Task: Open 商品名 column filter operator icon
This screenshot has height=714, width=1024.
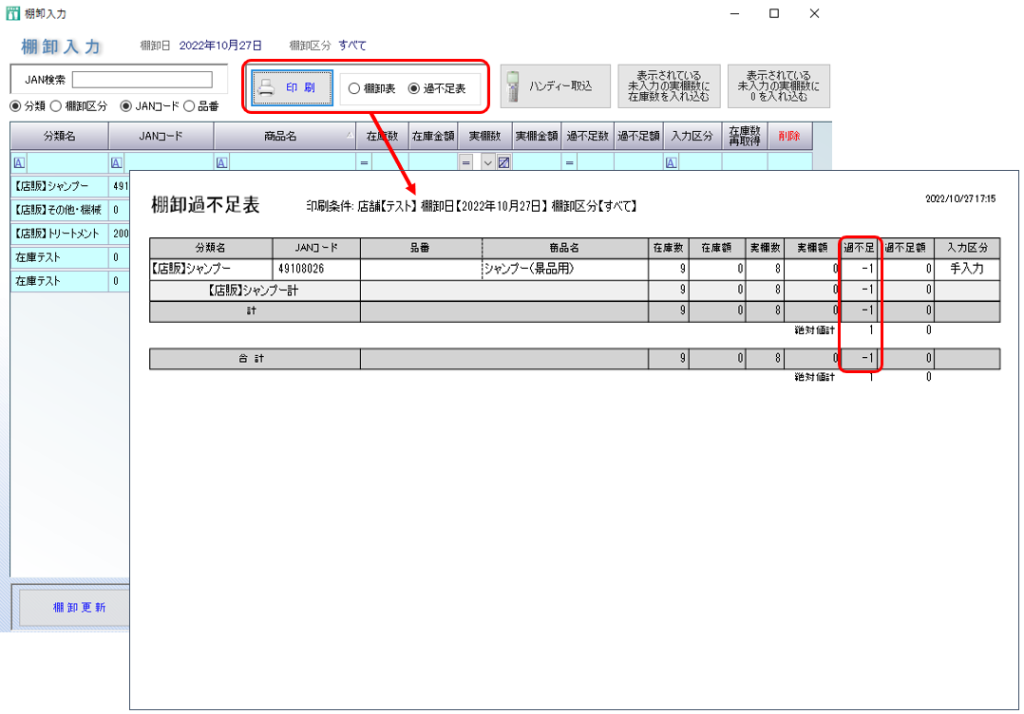Action: coord(222,163)
